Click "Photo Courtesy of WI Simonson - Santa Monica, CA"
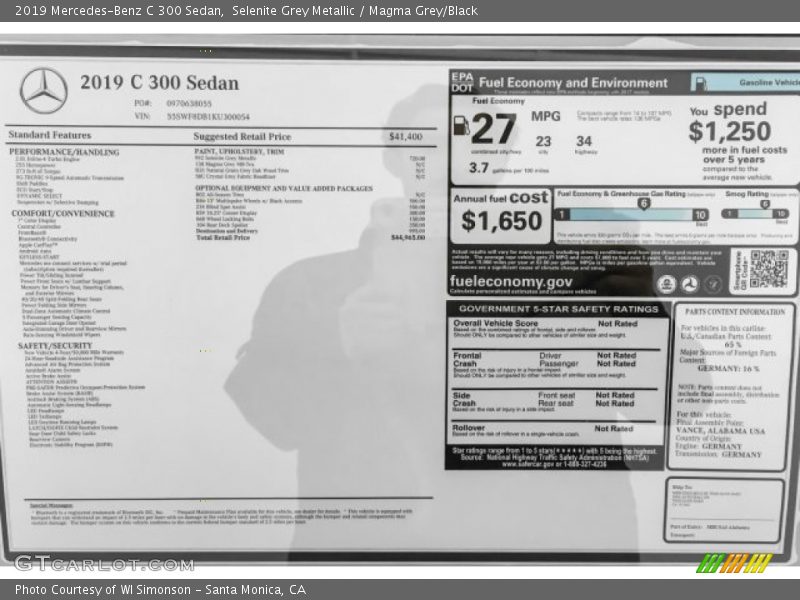This screenshot has width=800, height=600. click(x=160, y=590)
